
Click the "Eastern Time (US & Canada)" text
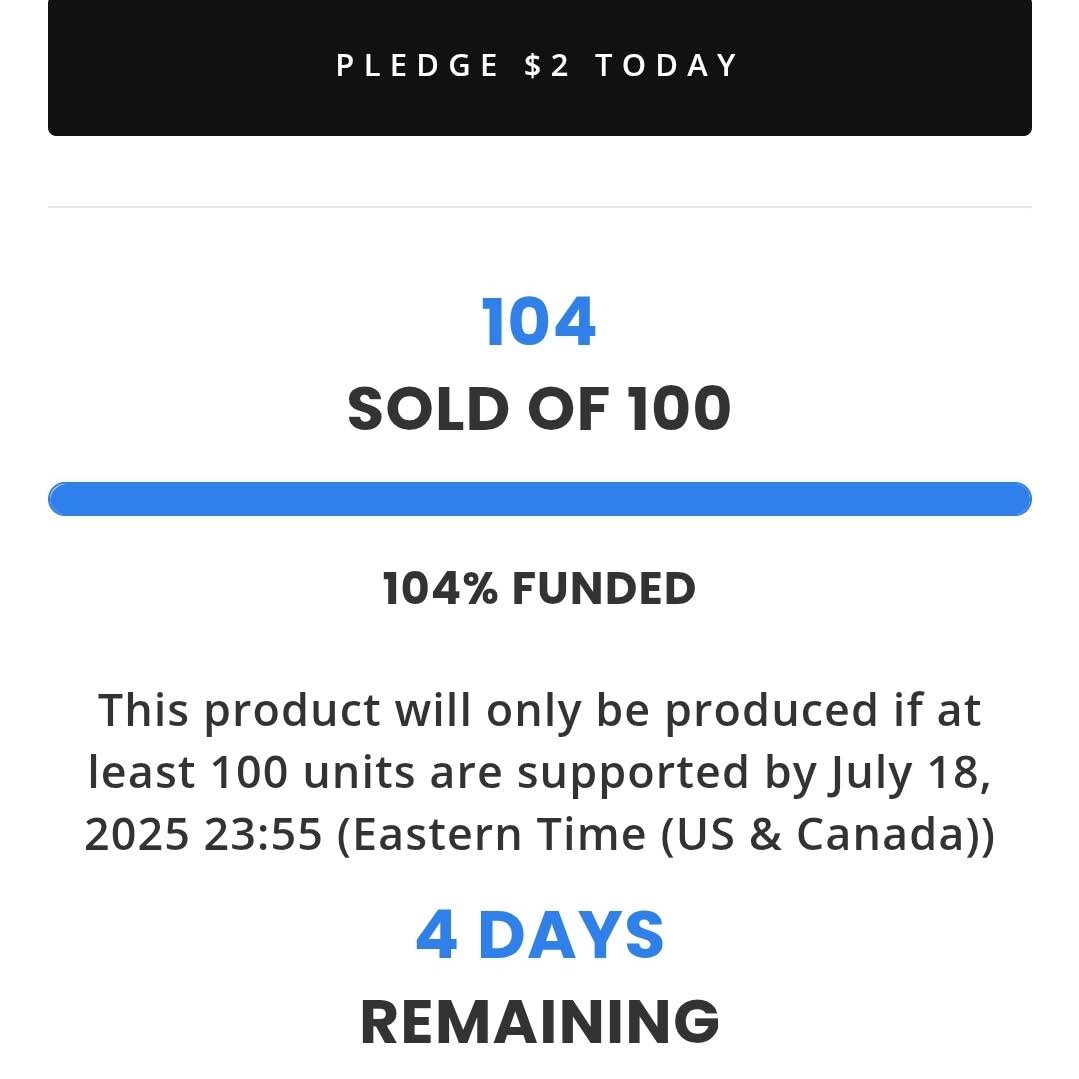[665, 834]
